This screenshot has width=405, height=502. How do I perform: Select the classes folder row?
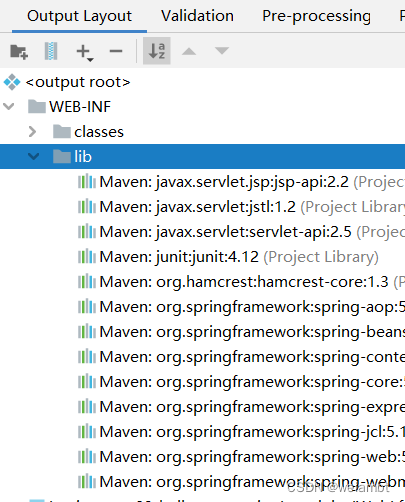point(202,132)
